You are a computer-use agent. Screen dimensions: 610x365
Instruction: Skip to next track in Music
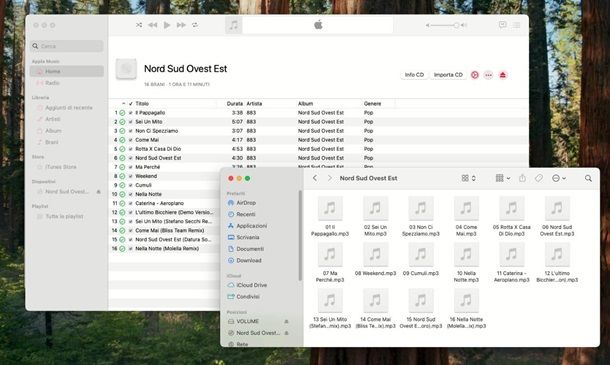[x=181, y=25]
